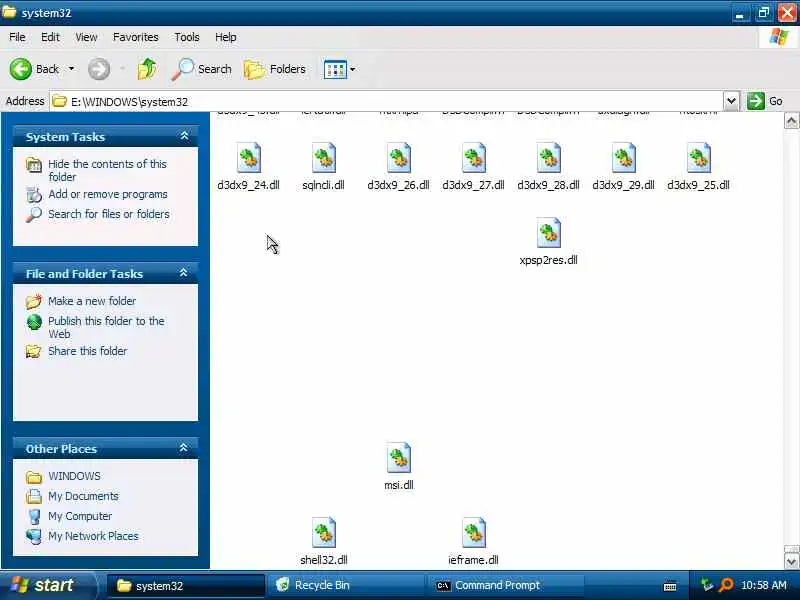800x600 pixels.
Task: Collapse the Other Places panel
Action: coord(184,448)
